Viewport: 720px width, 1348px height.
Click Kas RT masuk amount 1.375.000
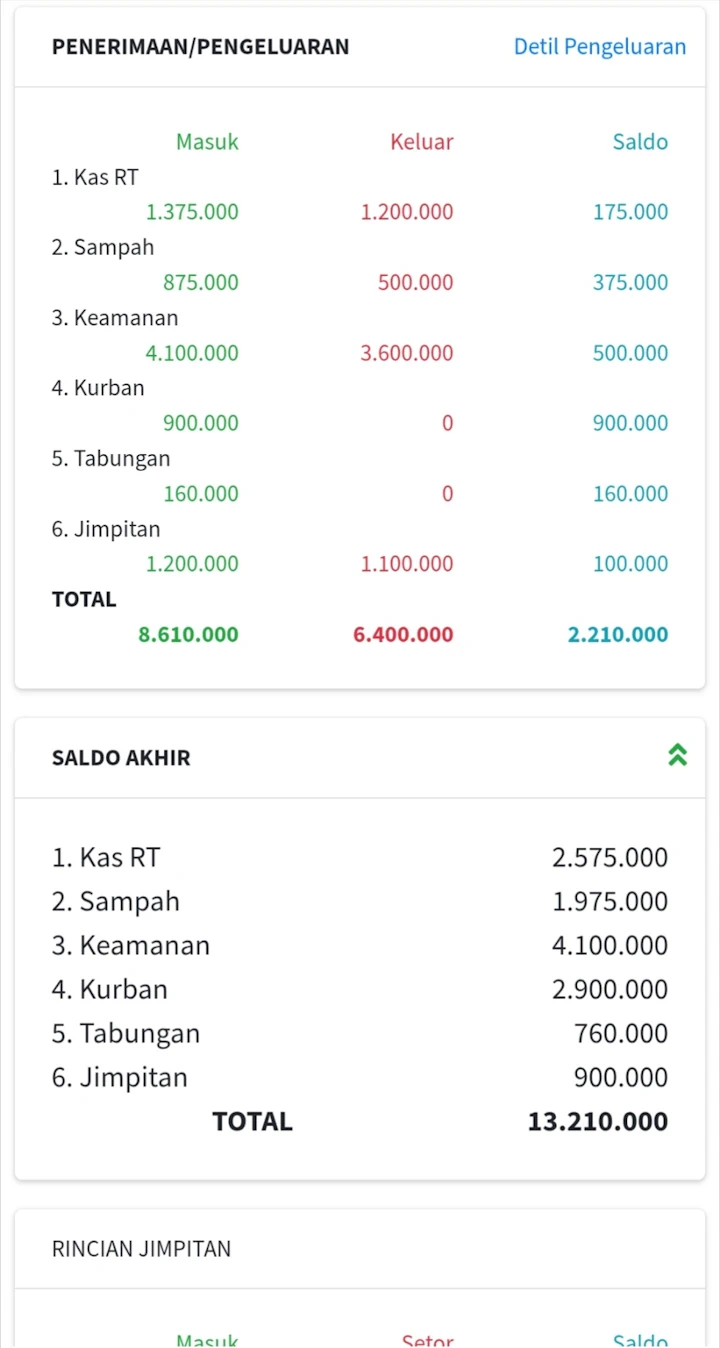[192, 212]
